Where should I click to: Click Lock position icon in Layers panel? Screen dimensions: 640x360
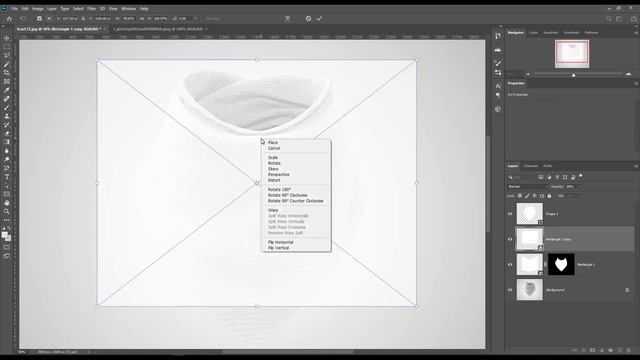[534, 196]
